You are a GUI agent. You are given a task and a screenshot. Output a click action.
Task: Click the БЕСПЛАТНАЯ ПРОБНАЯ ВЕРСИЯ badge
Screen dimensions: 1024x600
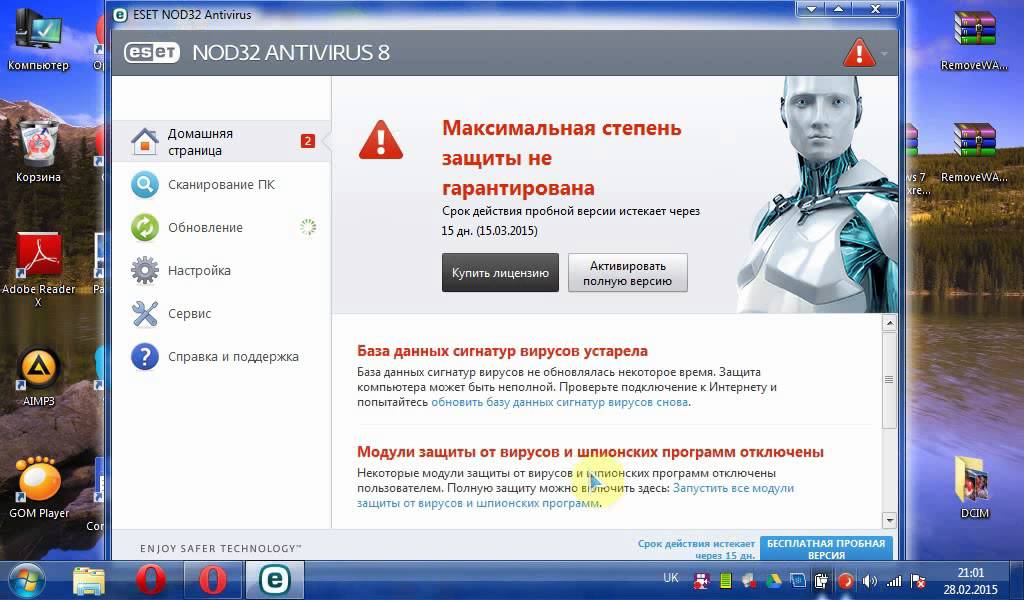[826, 548]
